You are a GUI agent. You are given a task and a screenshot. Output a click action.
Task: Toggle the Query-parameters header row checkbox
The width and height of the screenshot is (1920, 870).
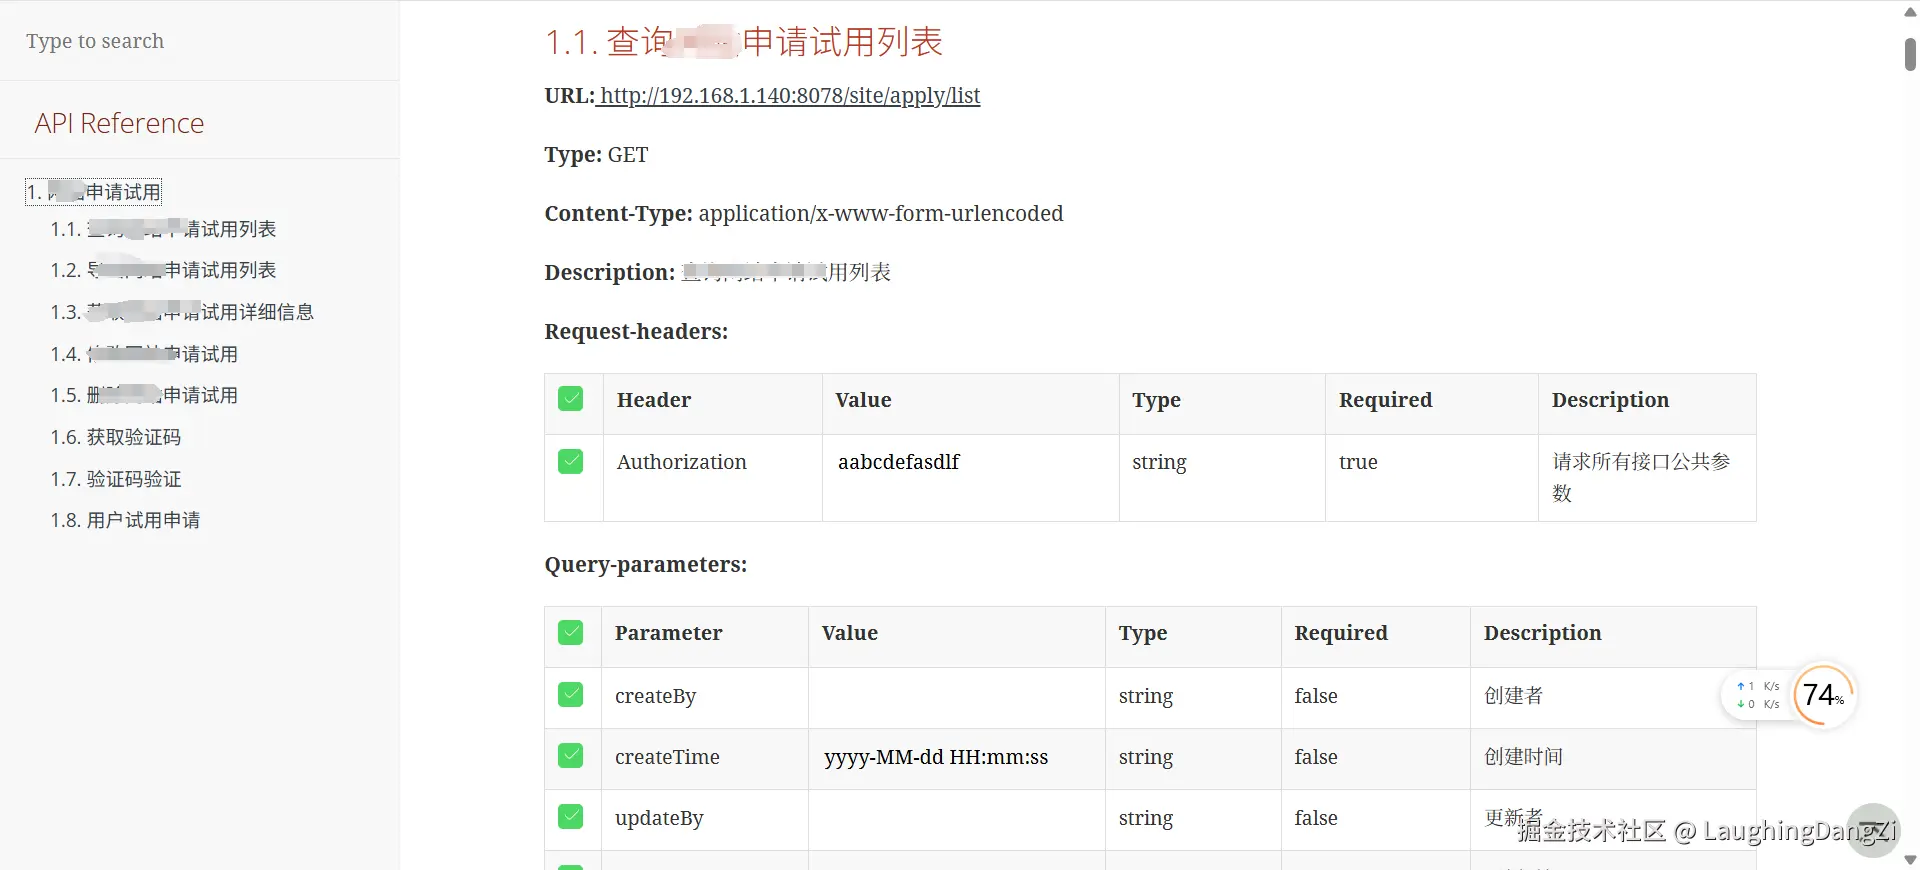571,632
